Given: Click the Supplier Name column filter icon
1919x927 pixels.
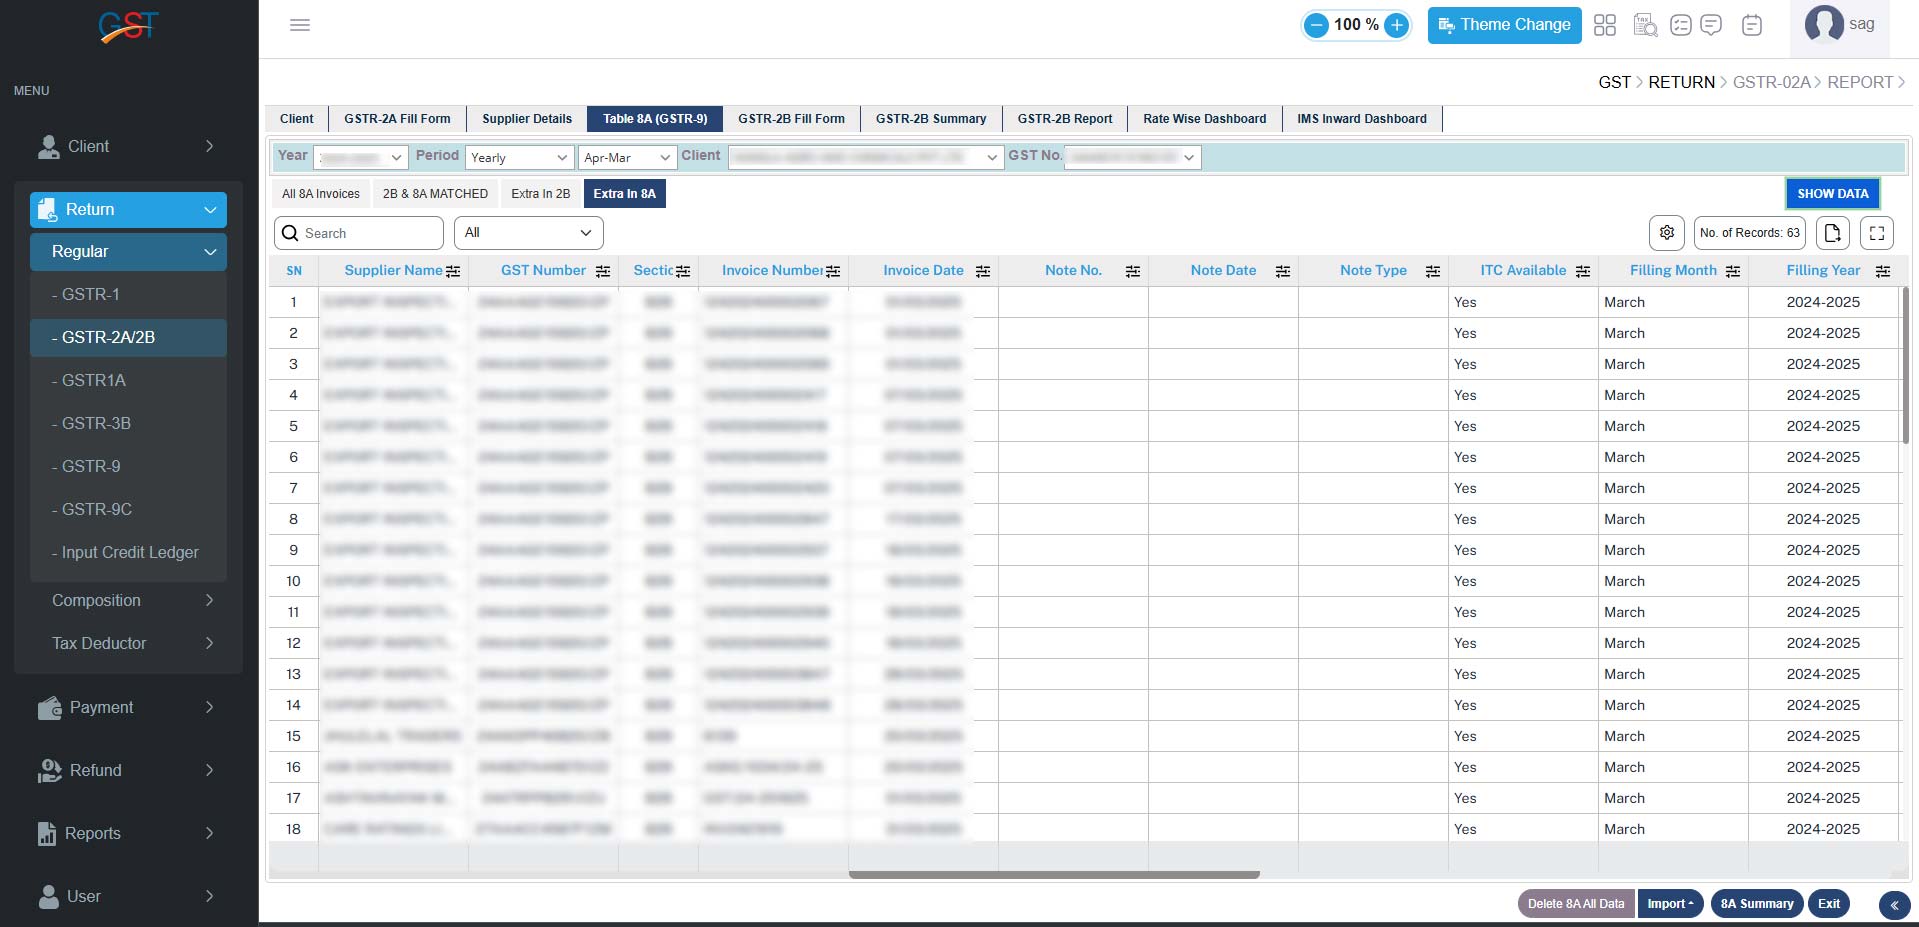Looking at the screenshot, I should 453,271.
